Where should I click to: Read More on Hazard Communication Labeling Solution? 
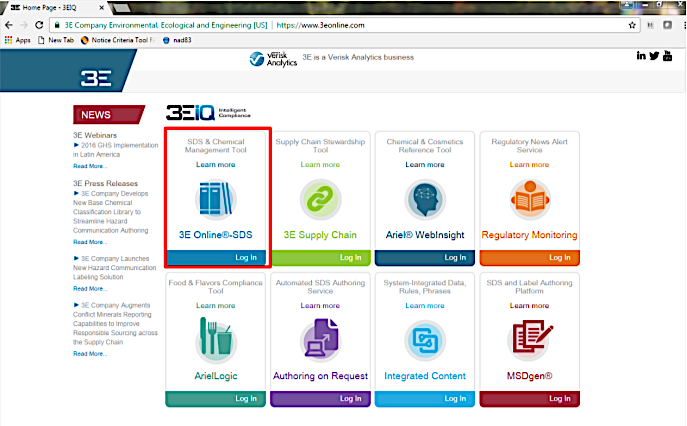[90, 288]
